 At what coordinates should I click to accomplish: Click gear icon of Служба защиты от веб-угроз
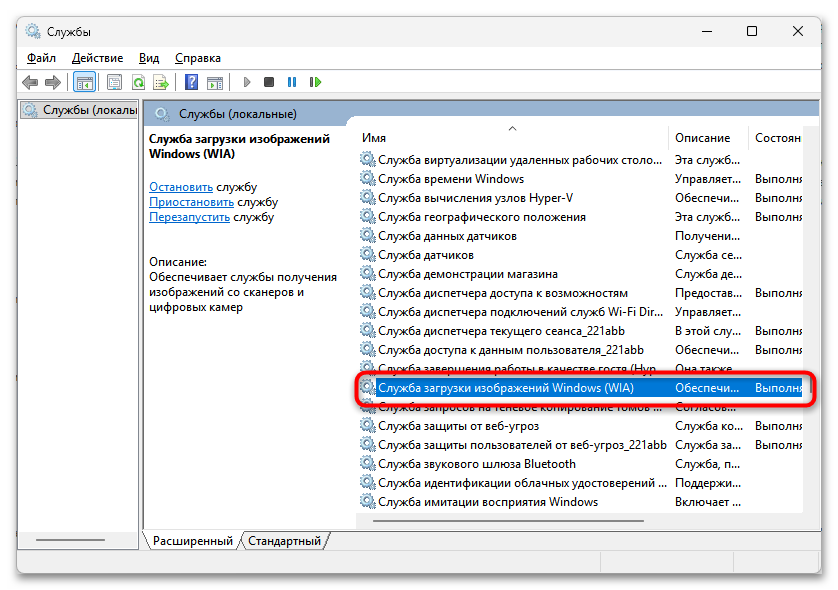point(368,425)
